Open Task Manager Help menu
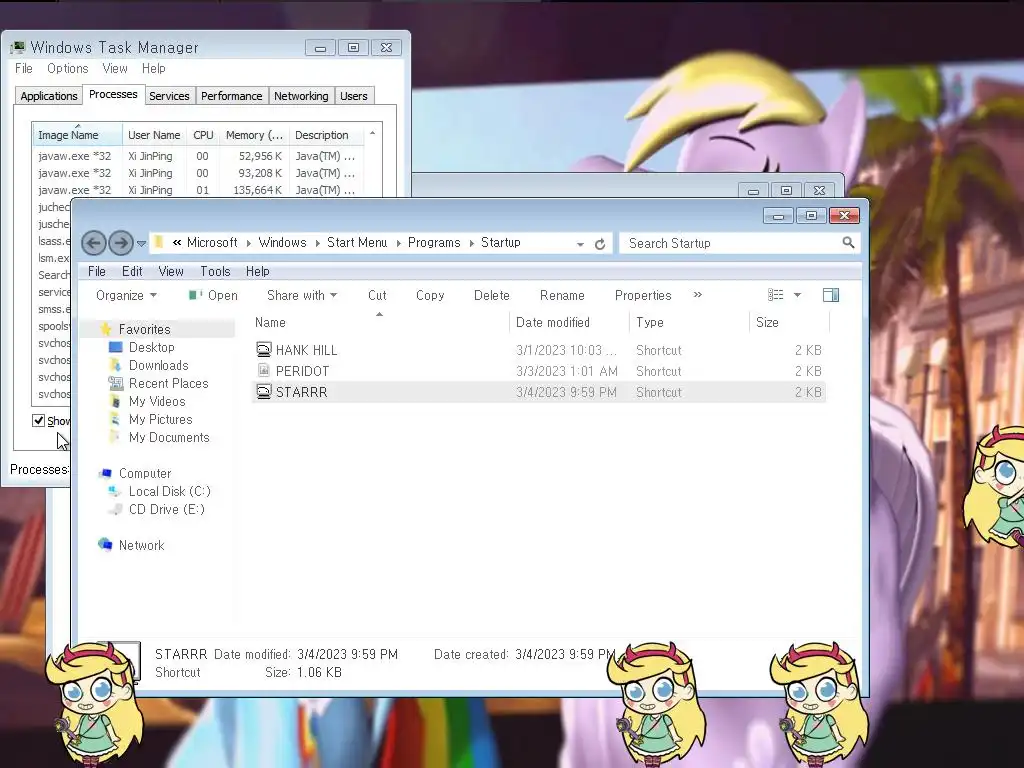 (153, 68)
